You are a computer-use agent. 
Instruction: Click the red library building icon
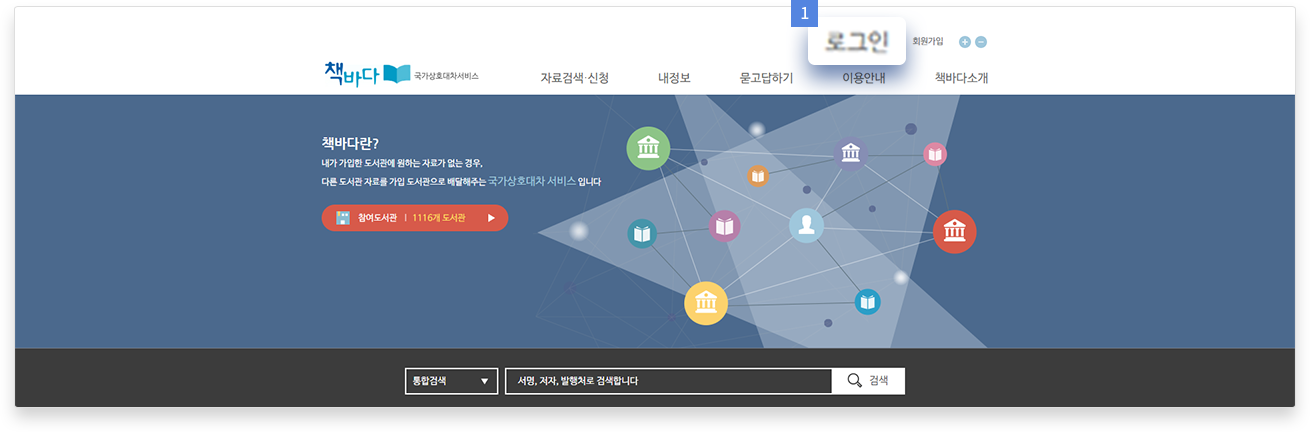point(954,231)
